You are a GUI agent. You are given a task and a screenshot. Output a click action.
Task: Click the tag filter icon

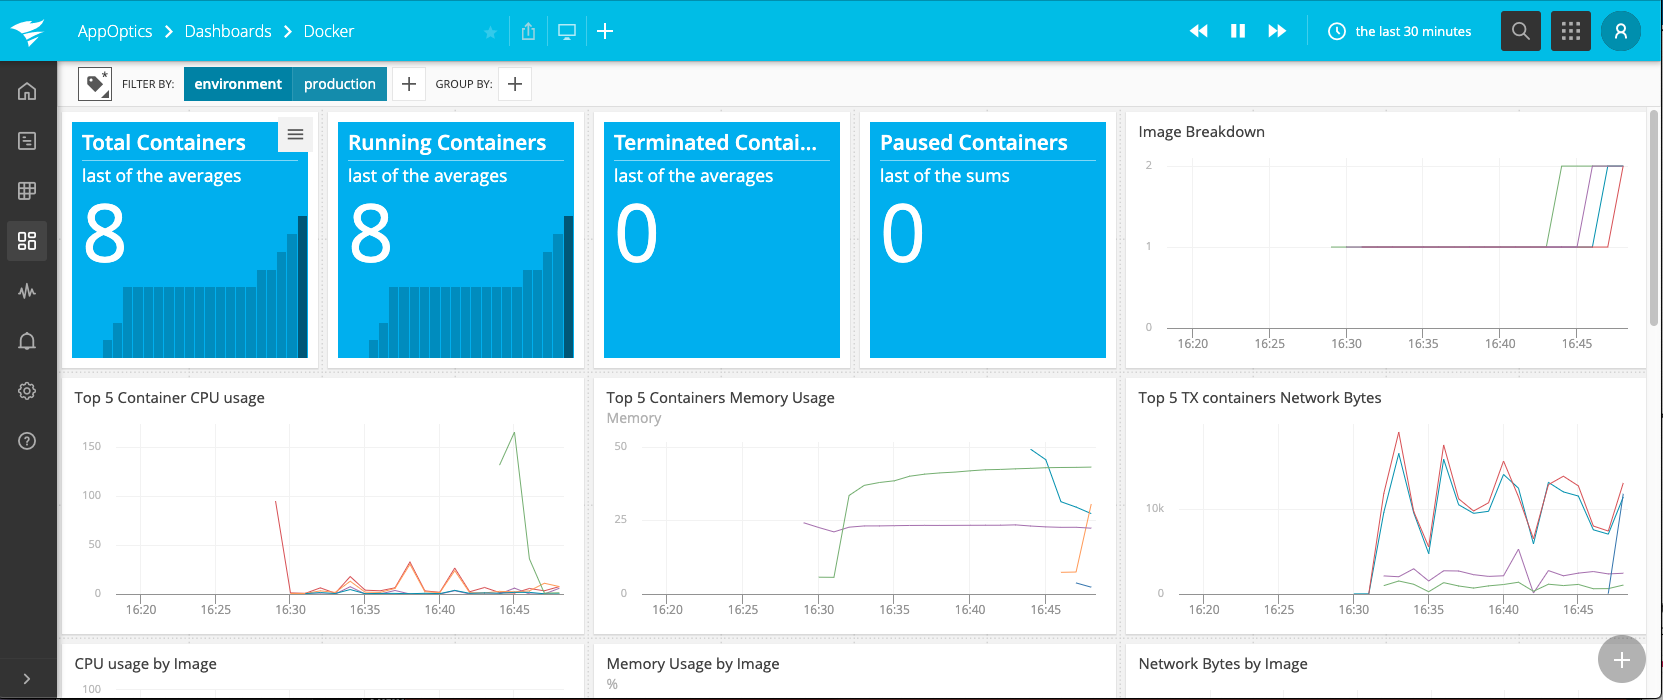[95, 84]
